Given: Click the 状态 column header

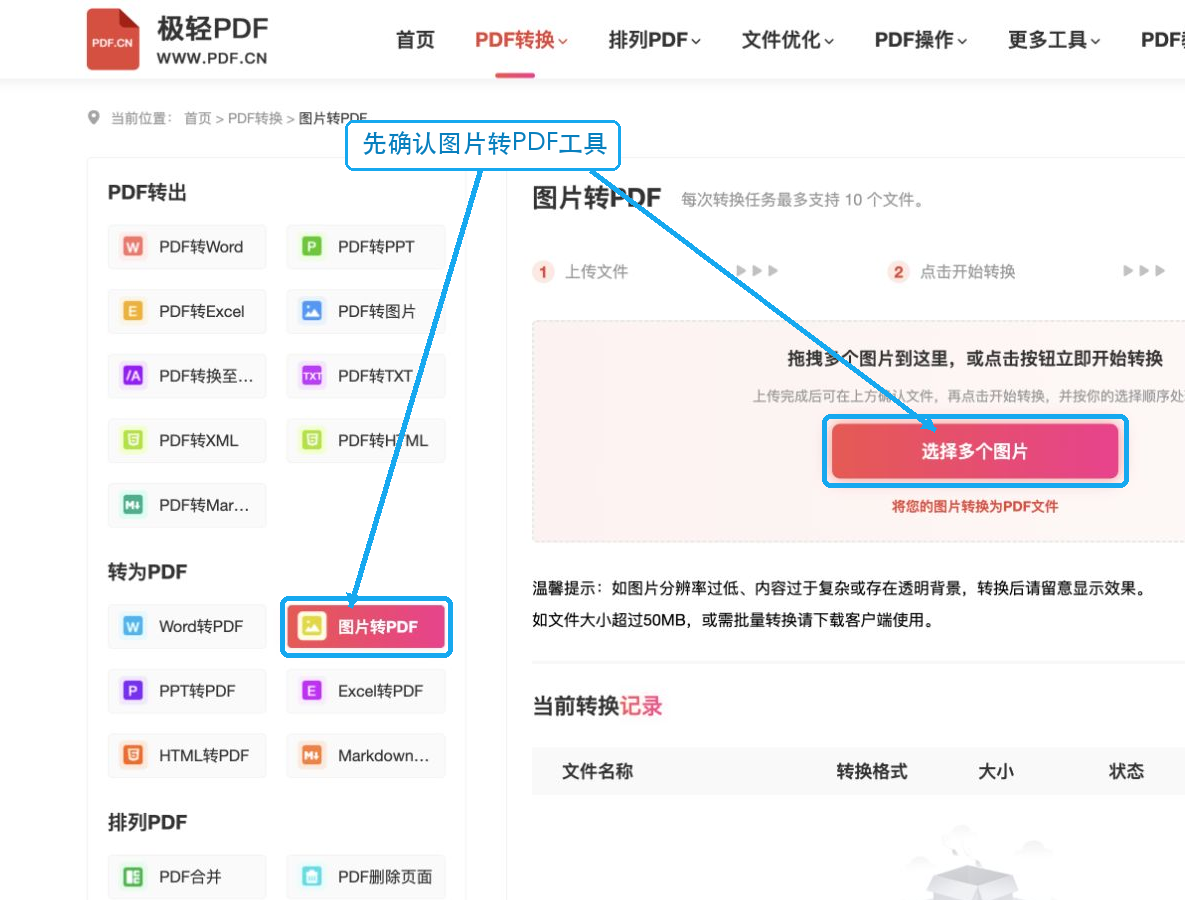Looking at the screenshot, I should tap(1126, 771).
